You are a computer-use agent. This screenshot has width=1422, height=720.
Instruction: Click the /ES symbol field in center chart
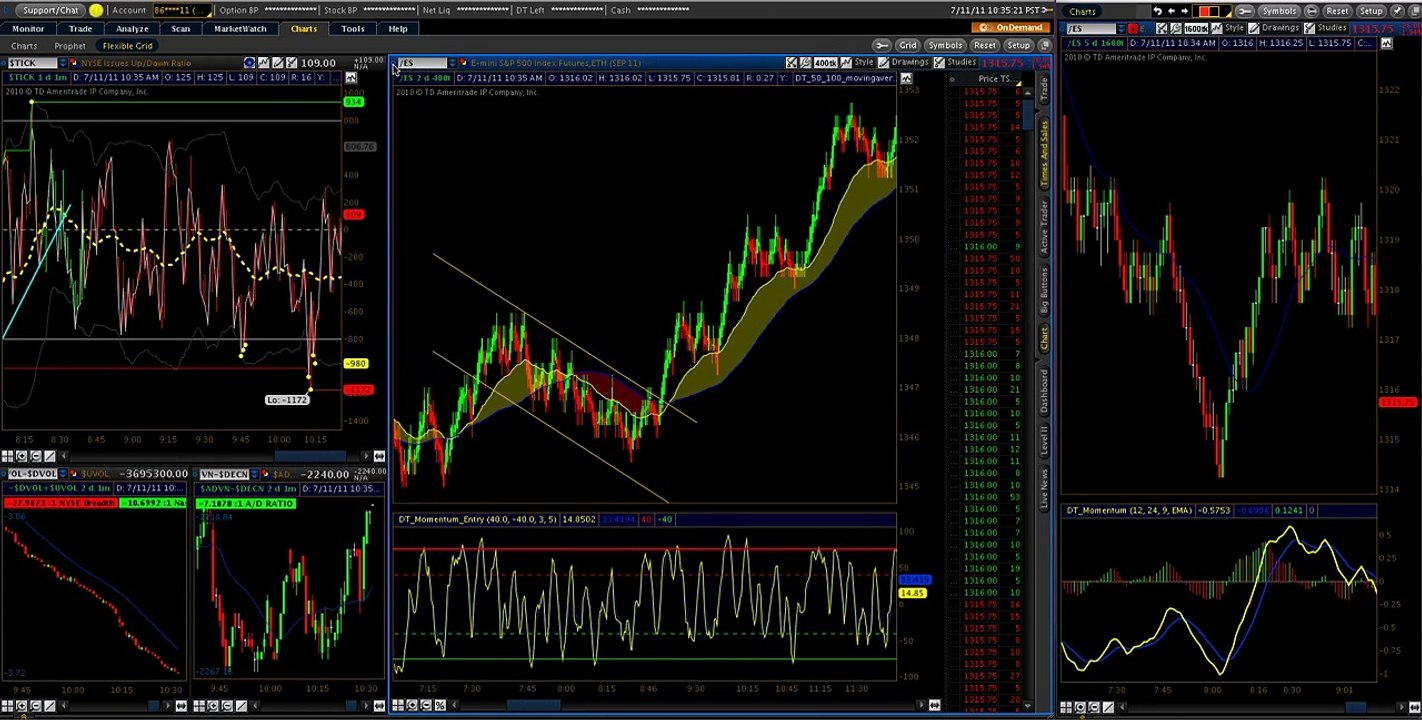422,63
